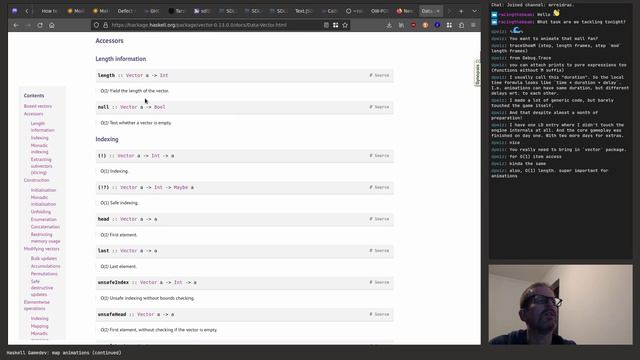Image resolution: width=640 pixels, height=360 pixels.
Task: Click the Bool type in null signature
Action: pos(160,107)
